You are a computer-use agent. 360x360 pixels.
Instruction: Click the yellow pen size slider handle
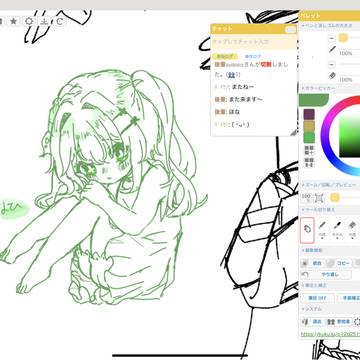point(343,38)
